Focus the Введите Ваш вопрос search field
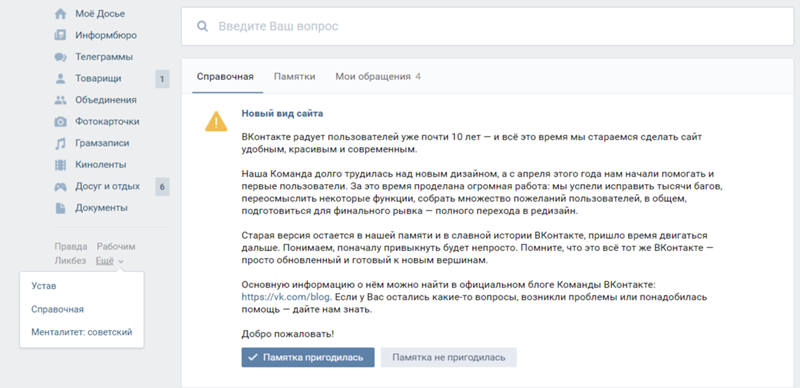Viewport: 800px width, 388px height. (487, 26)
